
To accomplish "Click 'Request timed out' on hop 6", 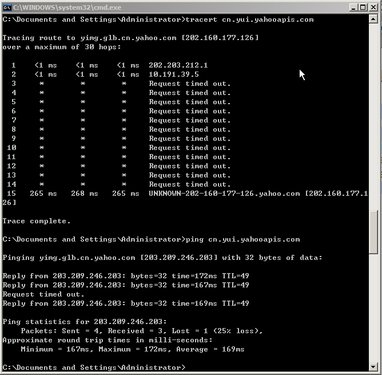I will click(x=190, y=111).
